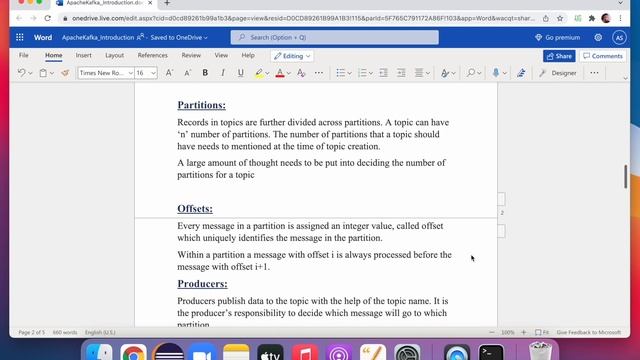Screen dimensions: 640x360
Task: Expand the ribbon display options chevron
Action: click(625, 78)
